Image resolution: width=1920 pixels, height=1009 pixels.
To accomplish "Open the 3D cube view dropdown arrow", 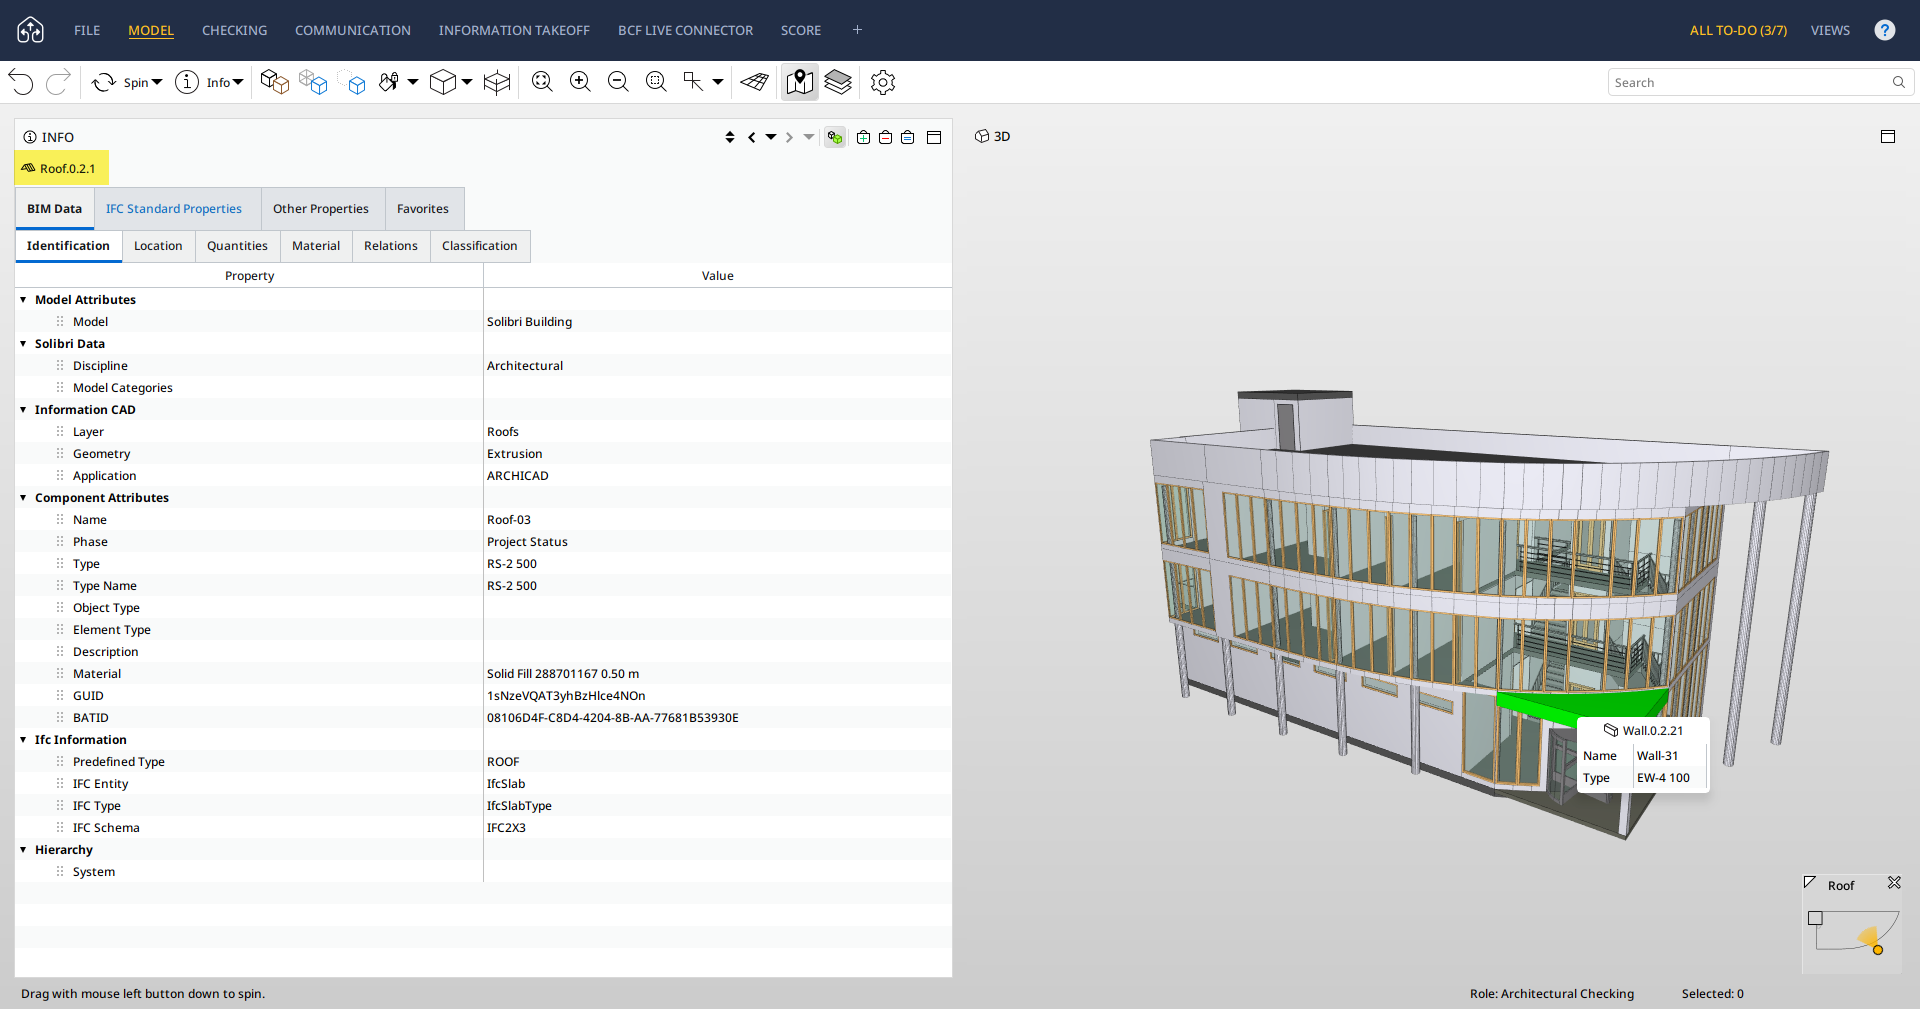I will (x=467, y=82).
